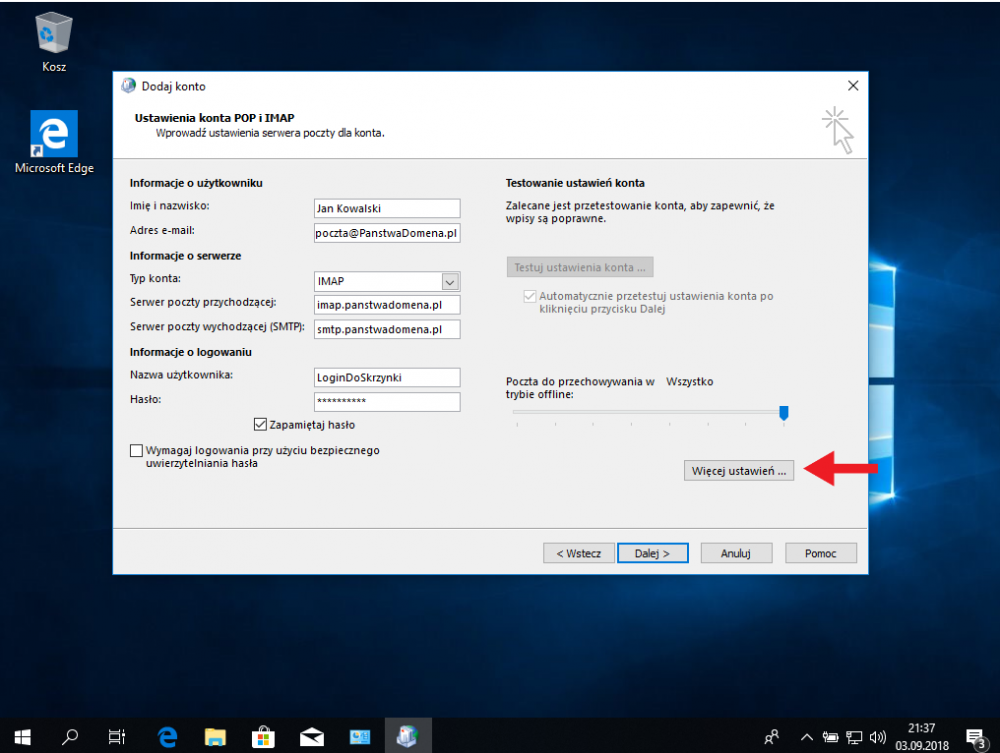Open network status tray icon
The width and height of the screenshot is (1000, 753).
[x=854, y=737]
